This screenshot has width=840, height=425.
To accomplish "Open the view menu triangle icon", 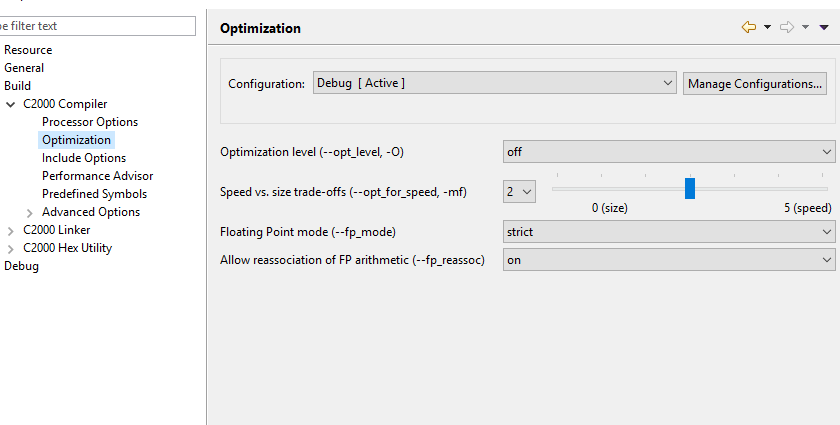I will [824, 28].
